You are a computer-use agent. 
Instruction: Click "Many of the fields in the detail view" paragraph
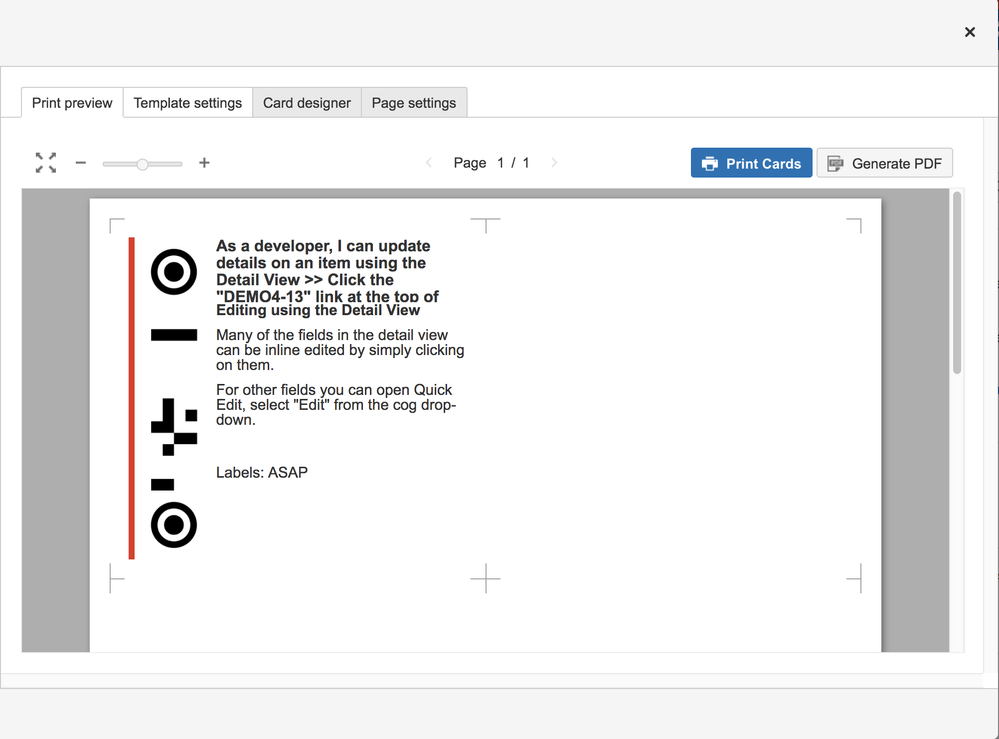(x=340, y=350)
